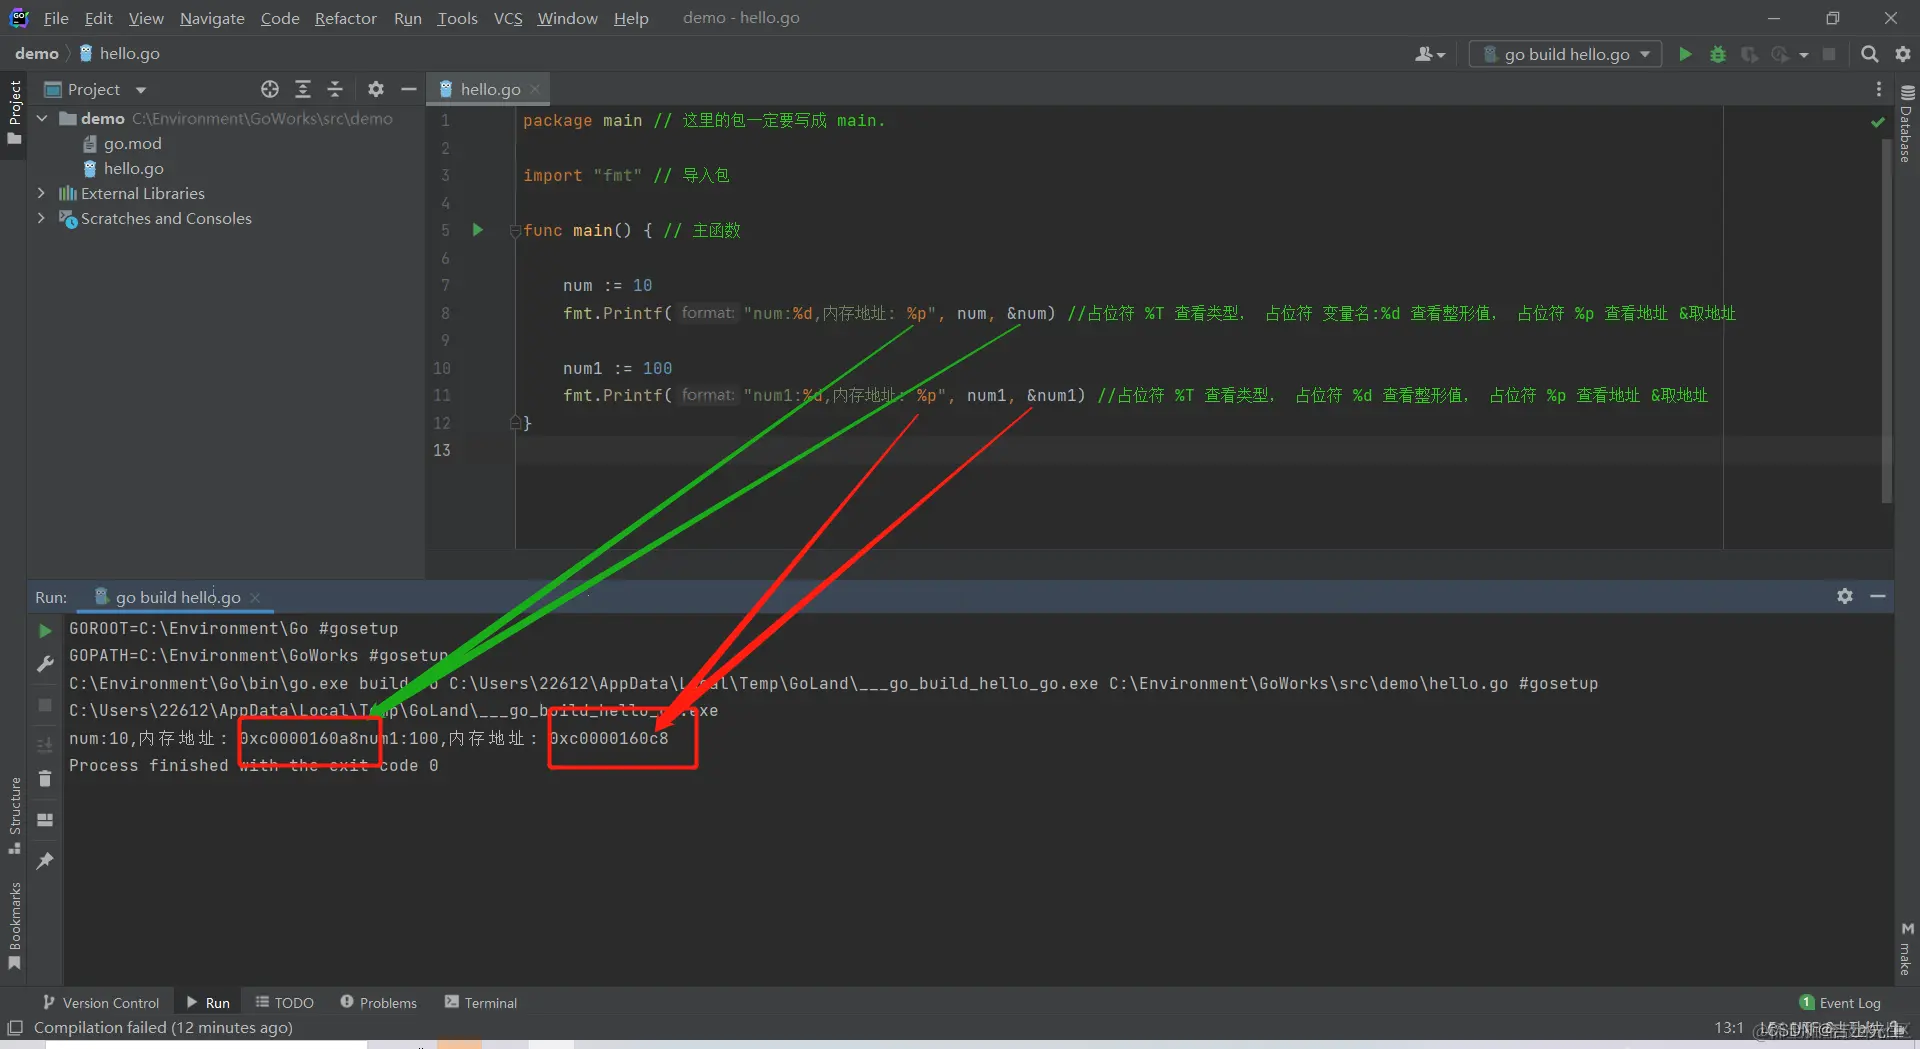Click 'Process finished with the exit code 0' output line
The width and height of the screenshot is (1920, 1049).
click(254, 765)
